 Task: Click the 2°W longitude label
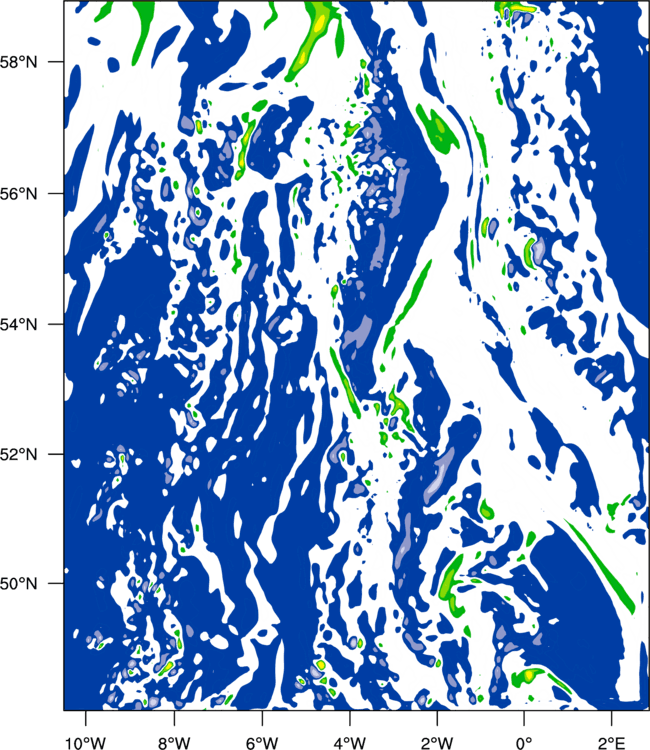tap(437, 742)
